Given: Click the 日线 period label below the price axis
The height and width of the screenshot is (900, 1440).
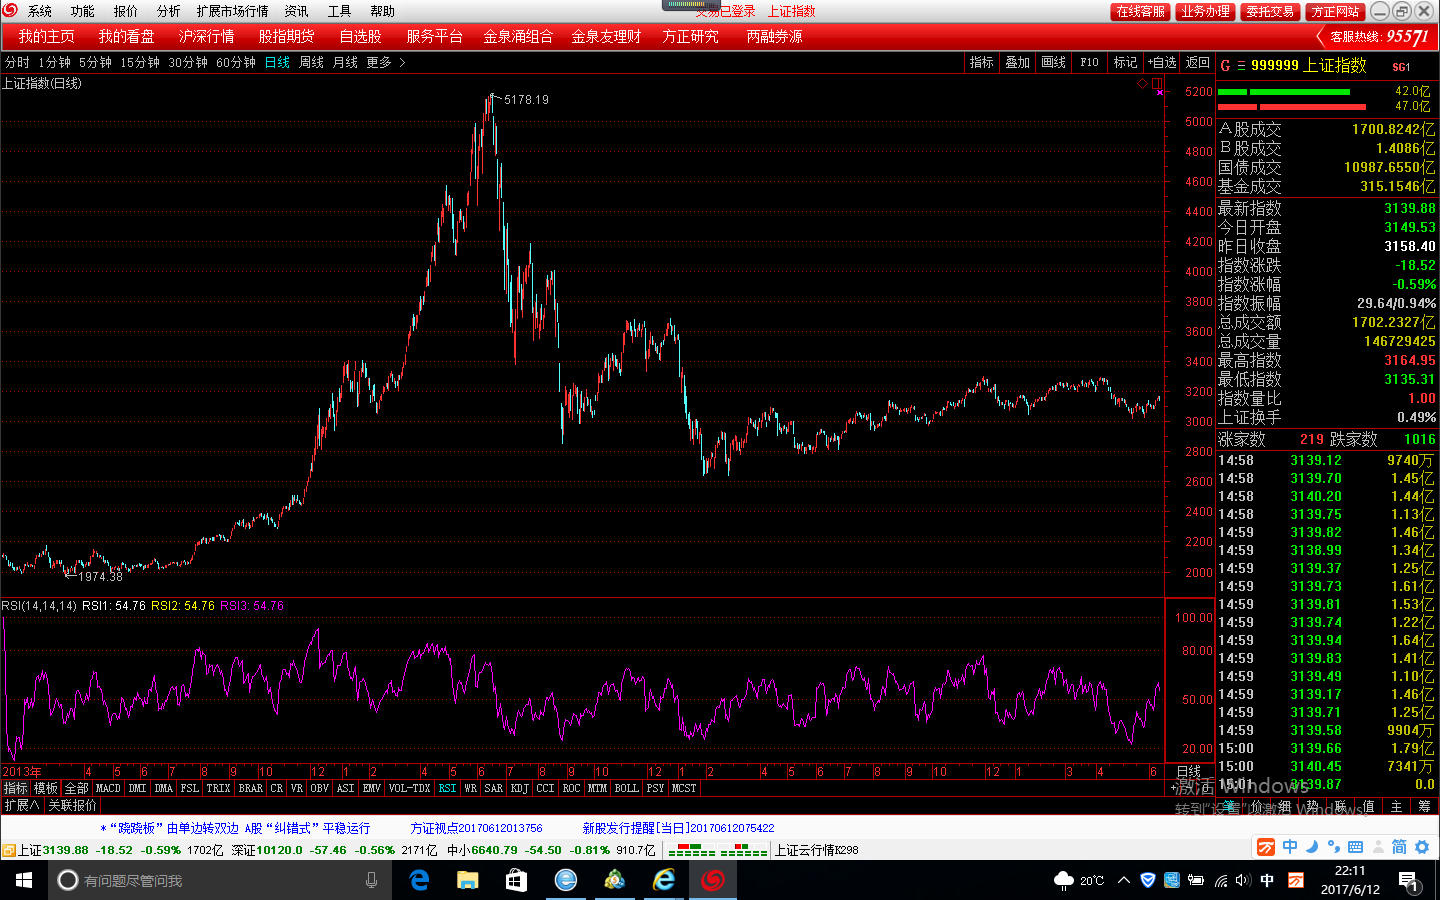Looking at the screenshot, I should click(x=1189, y=771).
